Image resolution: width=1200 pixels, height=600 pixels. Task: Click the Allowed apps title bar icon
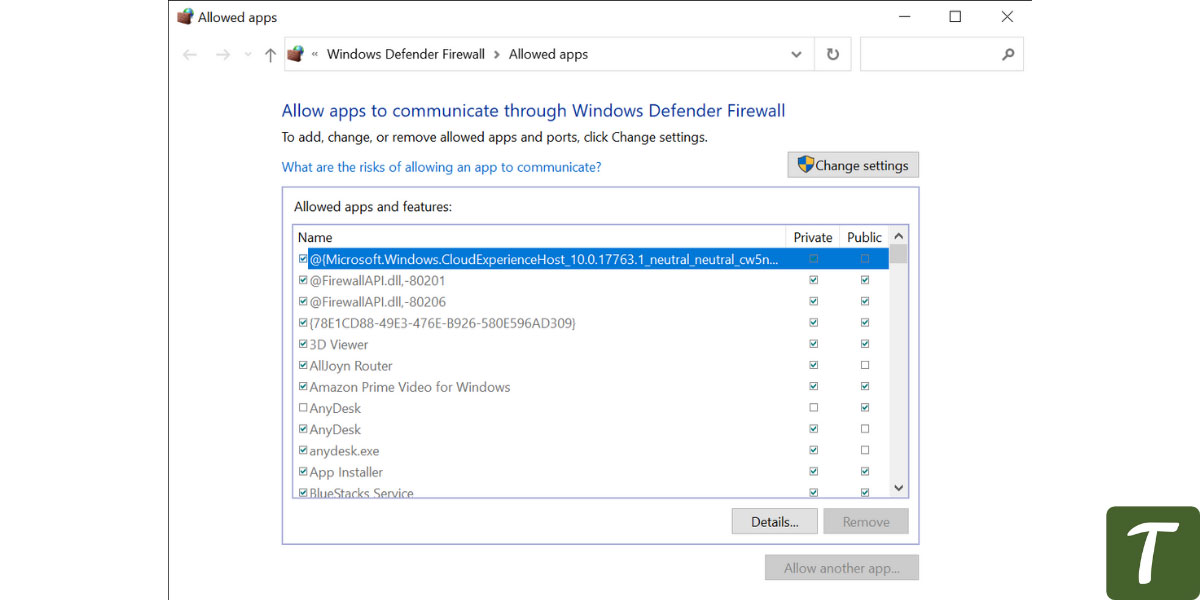pyautogui.click(x=185, y=17)
